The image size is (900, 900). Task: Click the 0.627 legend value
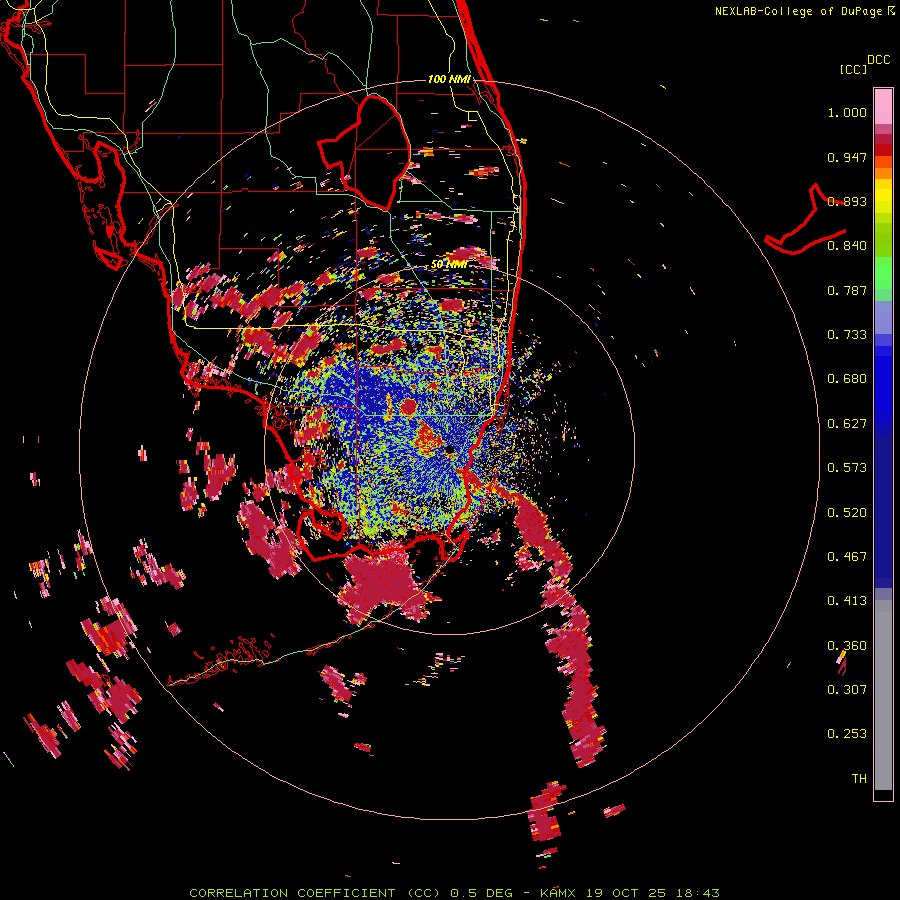click(847, 424)
